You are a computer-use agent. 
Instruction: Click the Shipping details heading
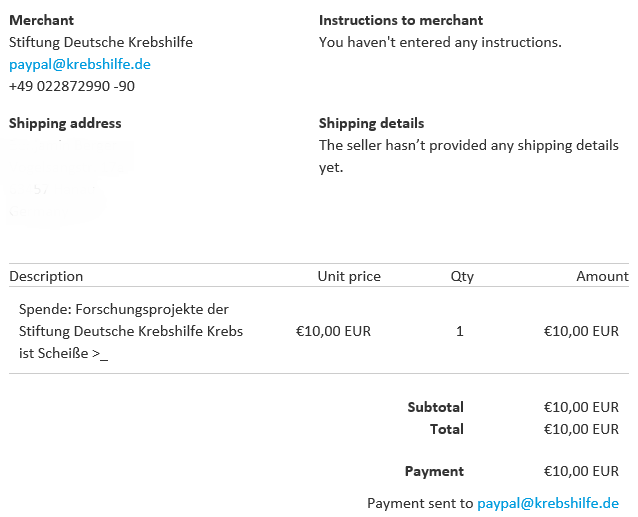(371, 123)
